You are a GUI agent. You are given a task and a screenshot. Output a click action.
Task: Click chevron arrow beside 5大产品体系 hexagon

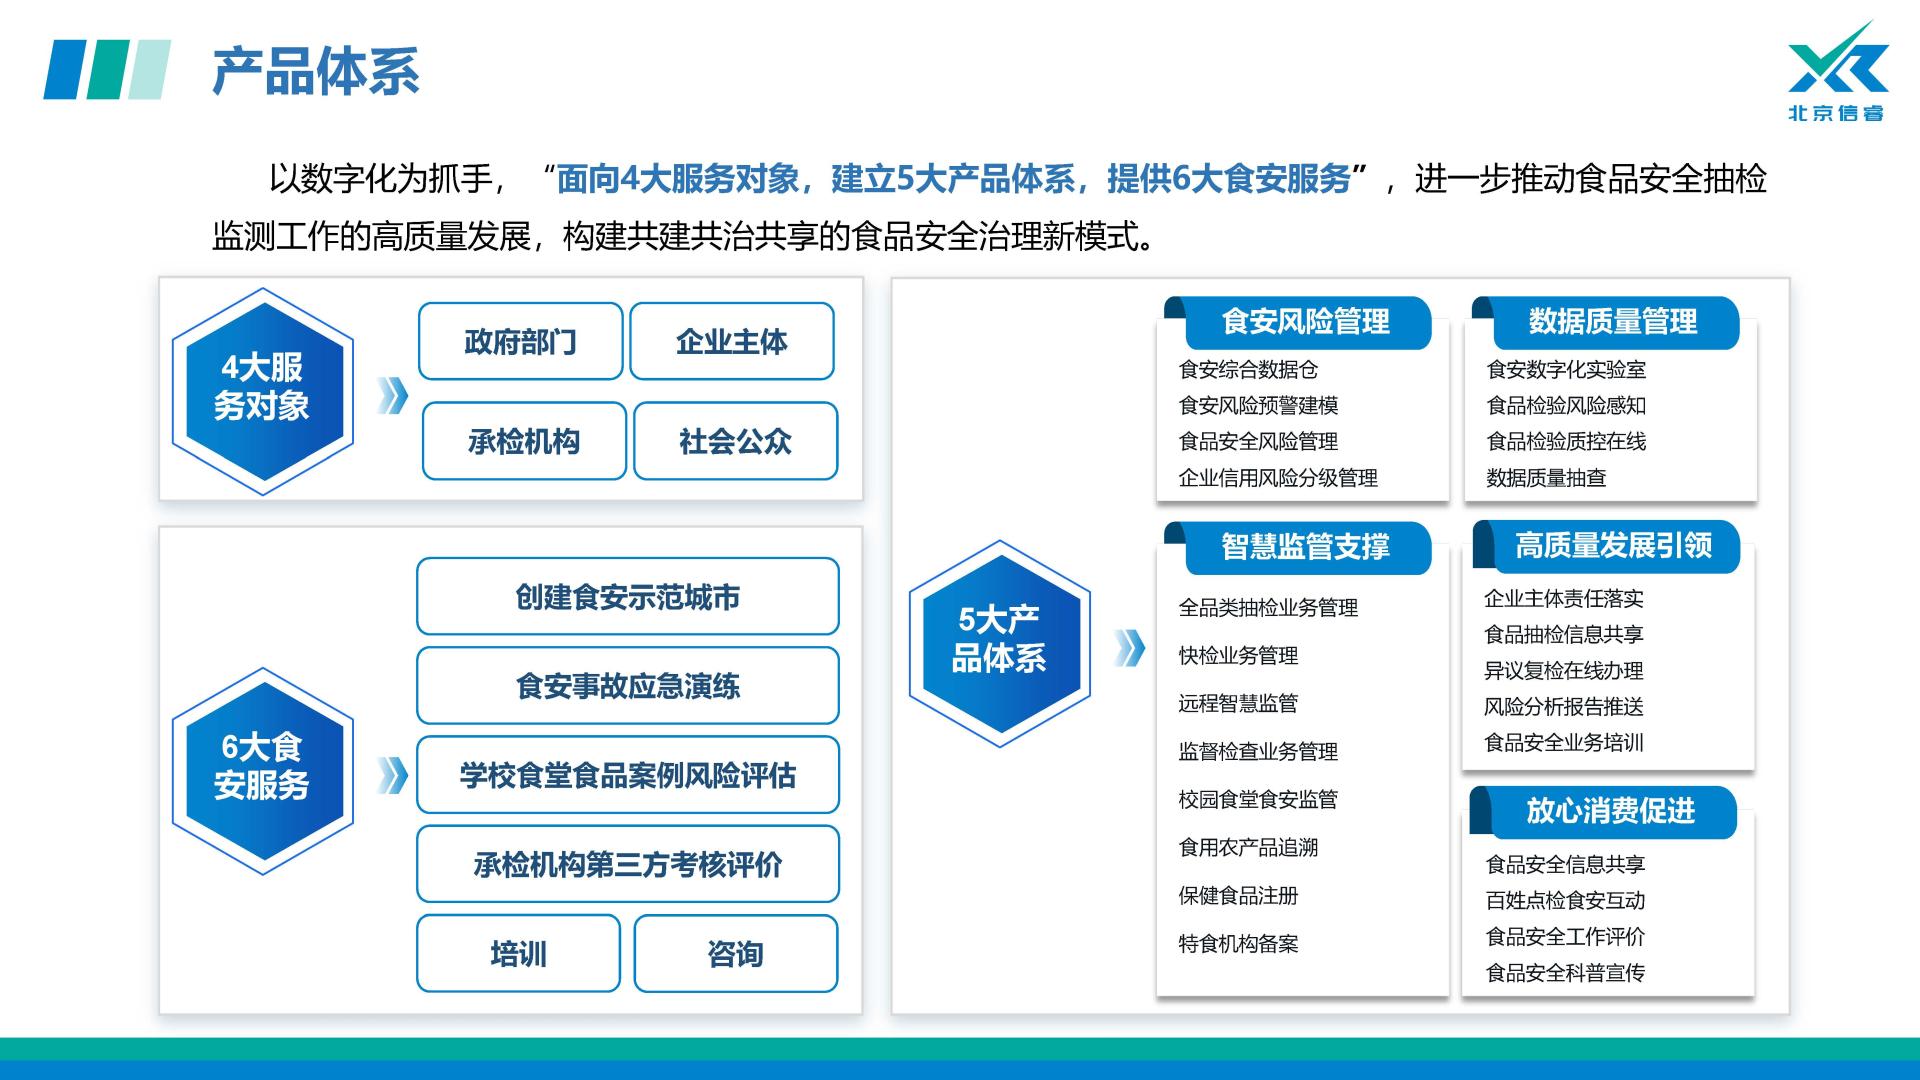coord(1129,648)
